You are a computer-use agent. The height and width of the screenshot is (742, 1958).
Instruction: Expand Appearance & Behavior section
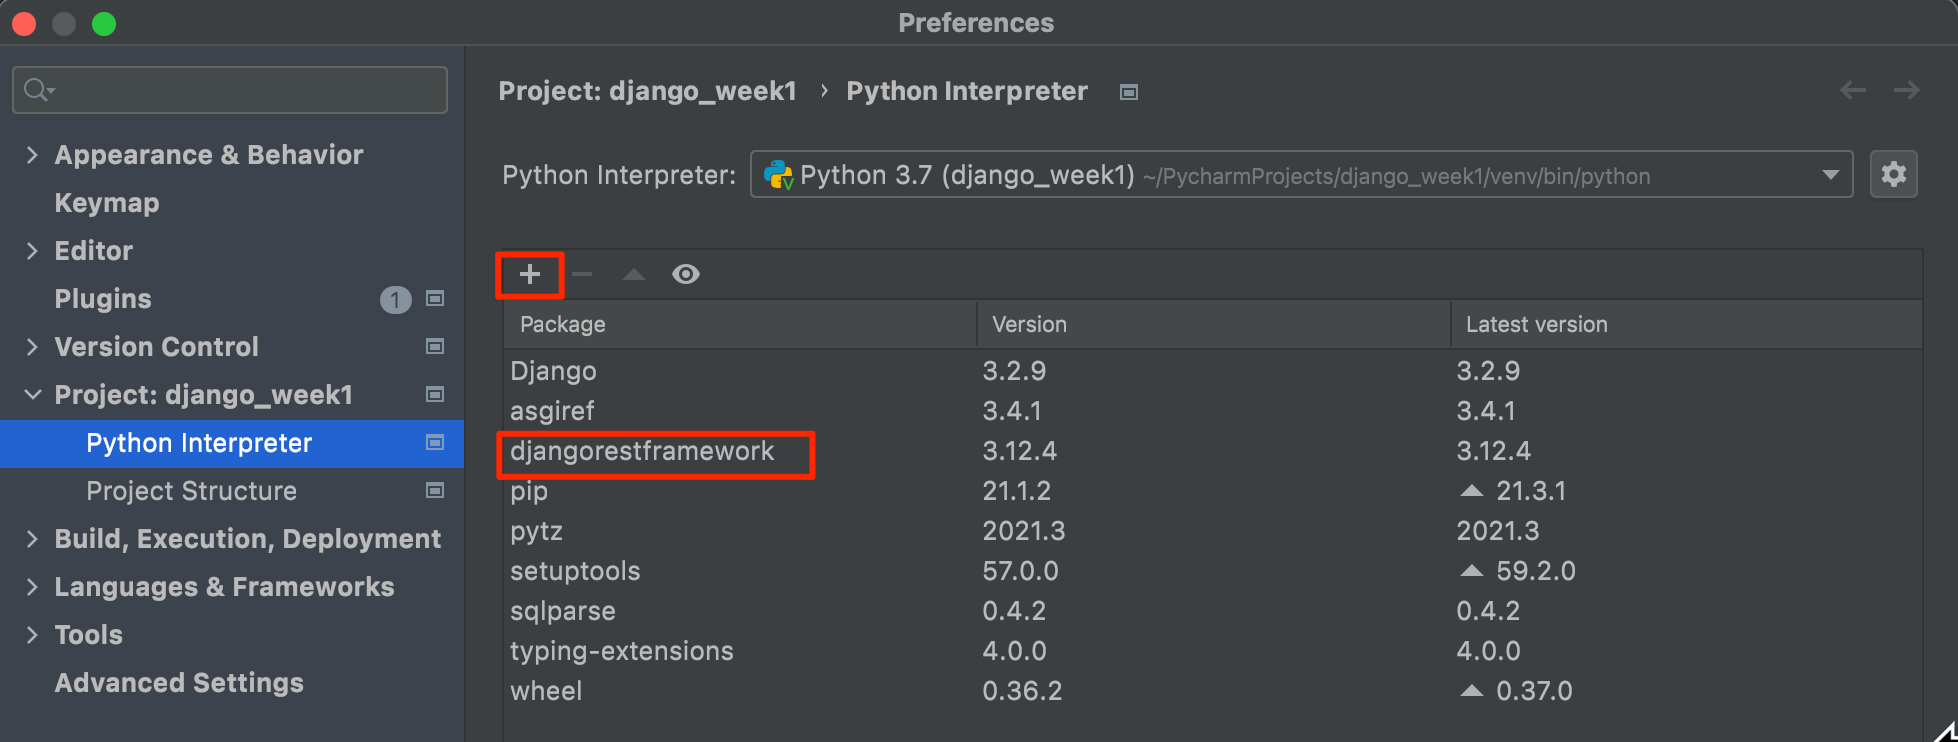[x=32, y=154]
